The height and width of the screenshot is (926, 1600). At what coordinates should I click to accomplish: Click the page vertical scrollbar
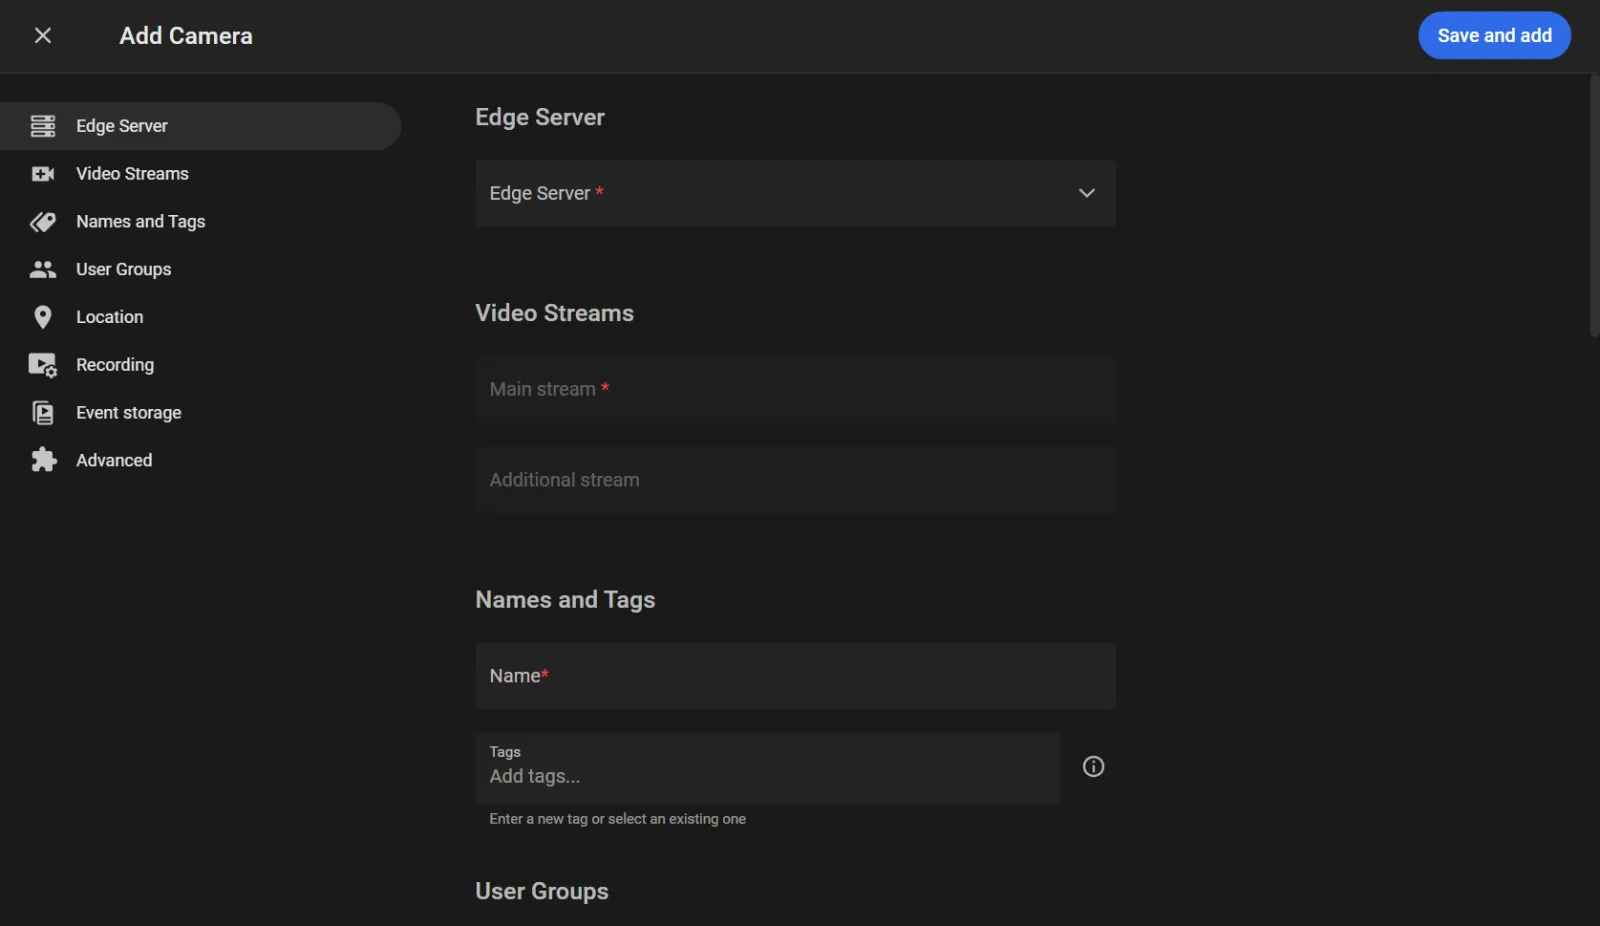[1594, 205]
